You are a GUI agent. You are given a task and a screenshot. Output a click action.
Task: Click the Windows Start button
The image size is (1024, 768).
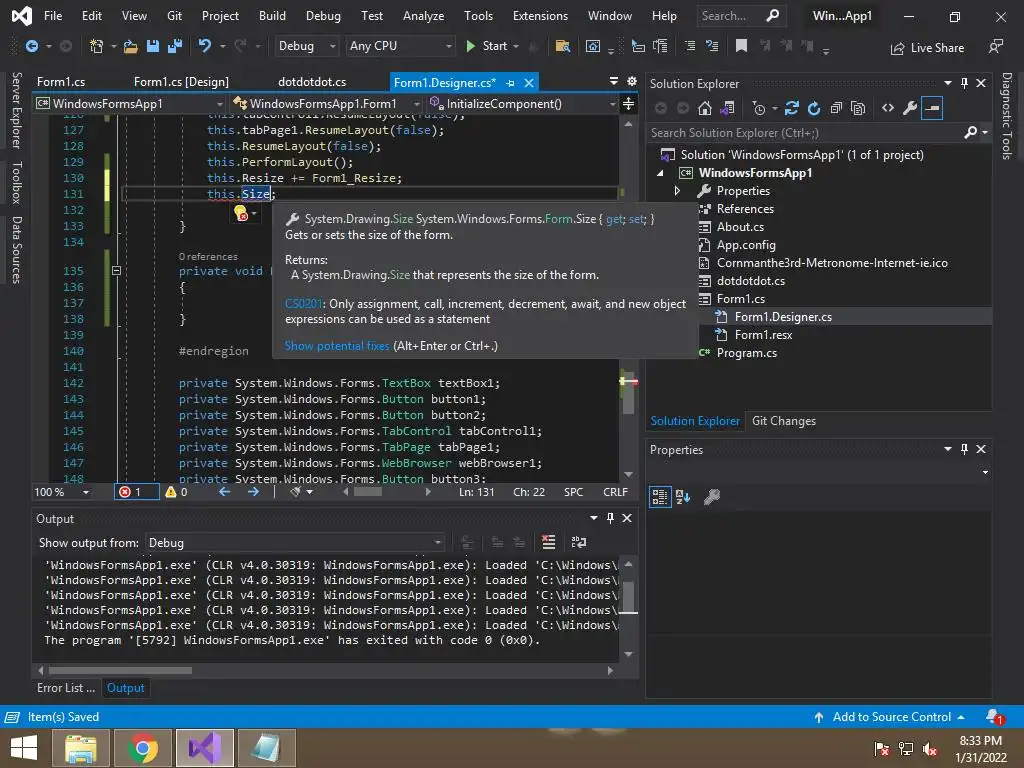click(24, 748)
